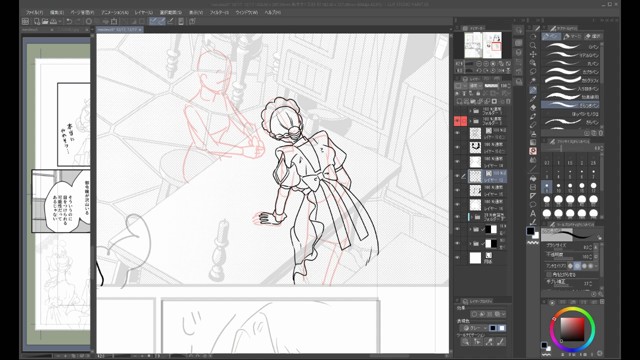
Task: Expand the top folder layer in Layer panel
Action: pyautogui.click(x=470, y=111)
